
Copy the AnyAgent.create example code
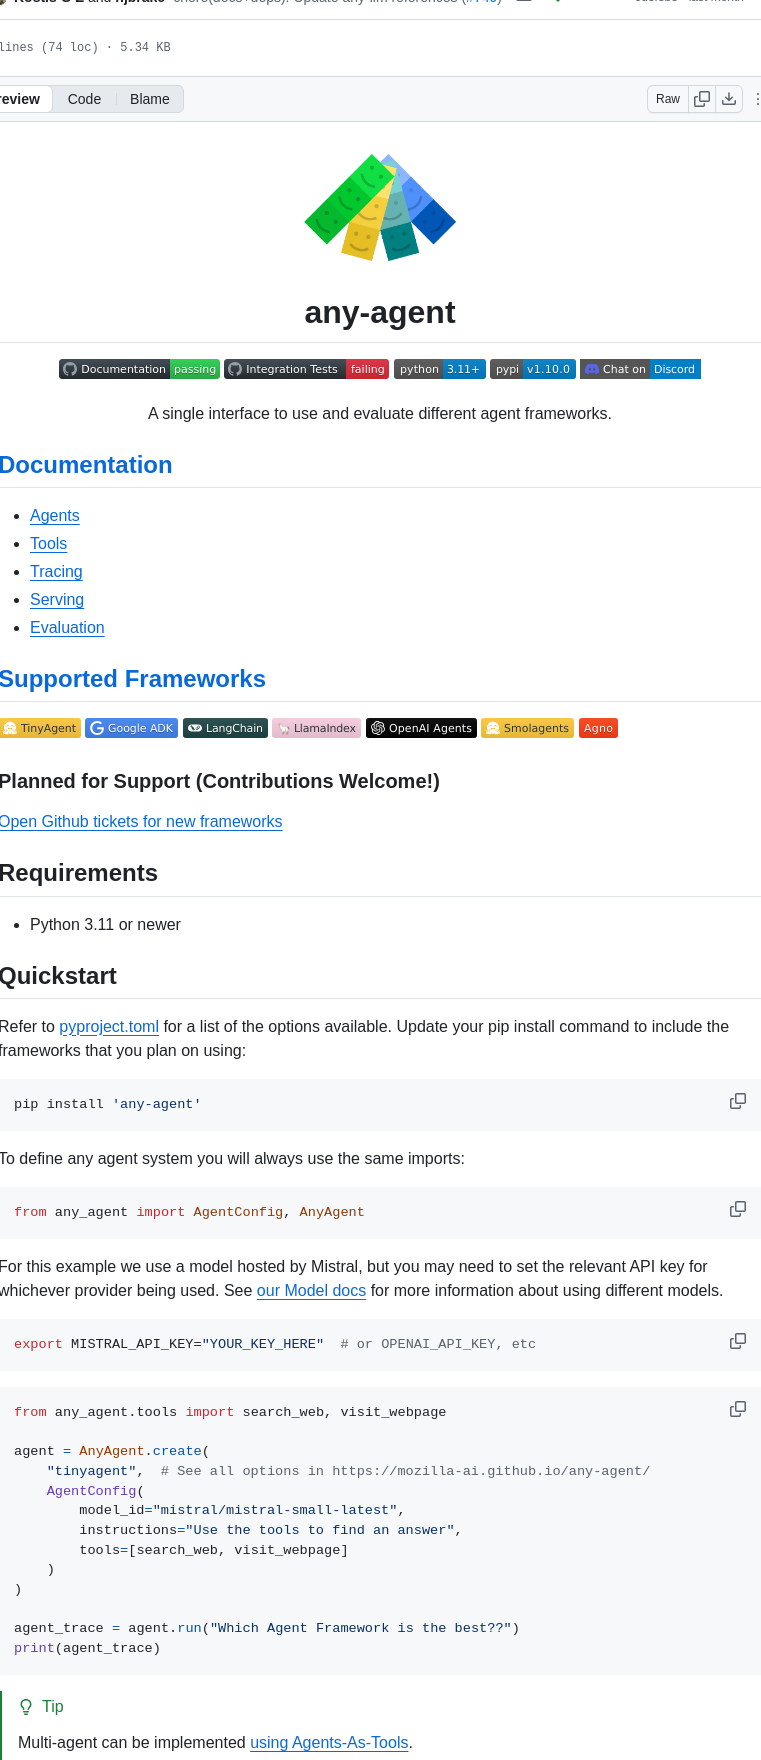tap(737, 1409)
